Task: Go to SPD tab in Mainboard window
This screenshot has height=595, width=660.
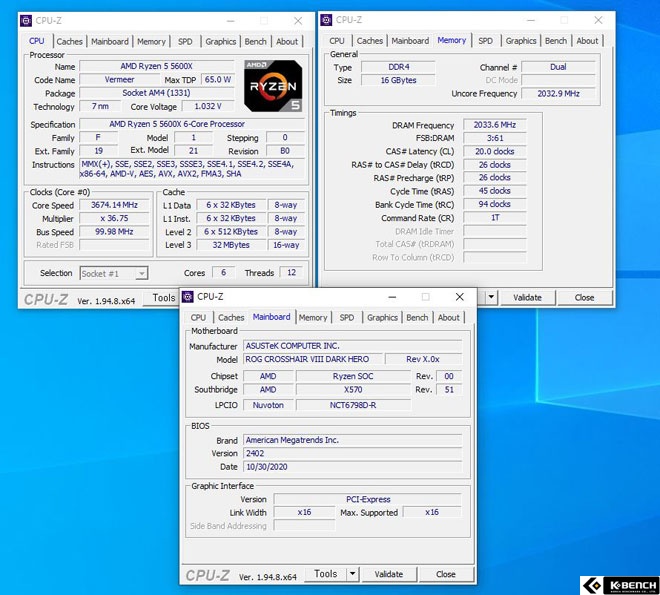Action: point(347,318)
